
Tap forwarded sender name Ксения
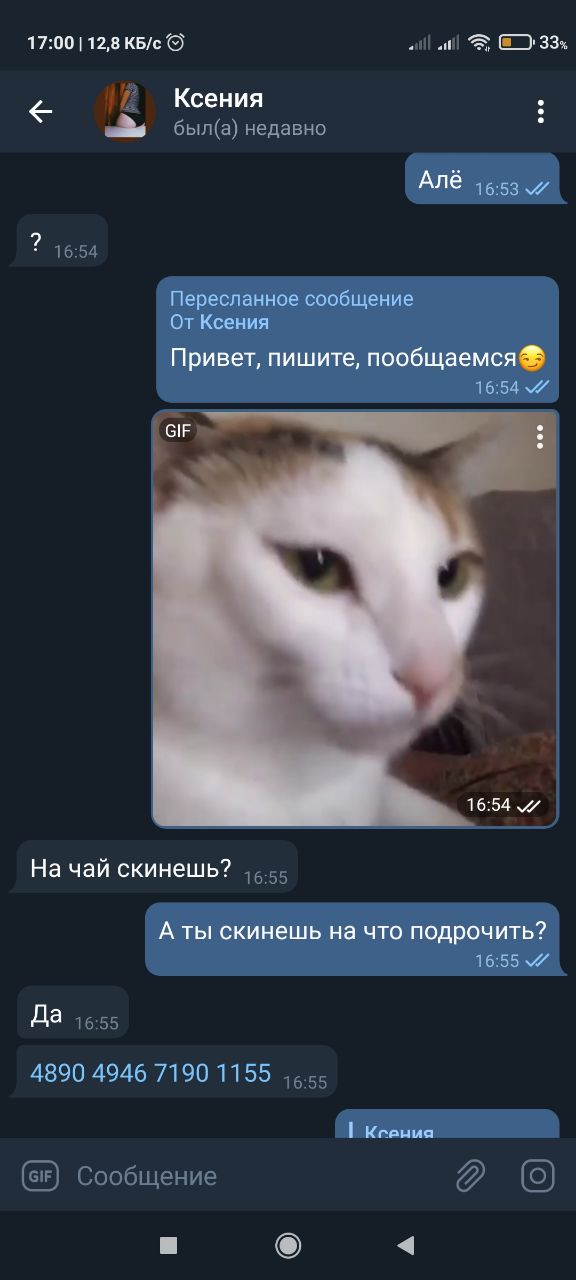[x=234, y=322]
